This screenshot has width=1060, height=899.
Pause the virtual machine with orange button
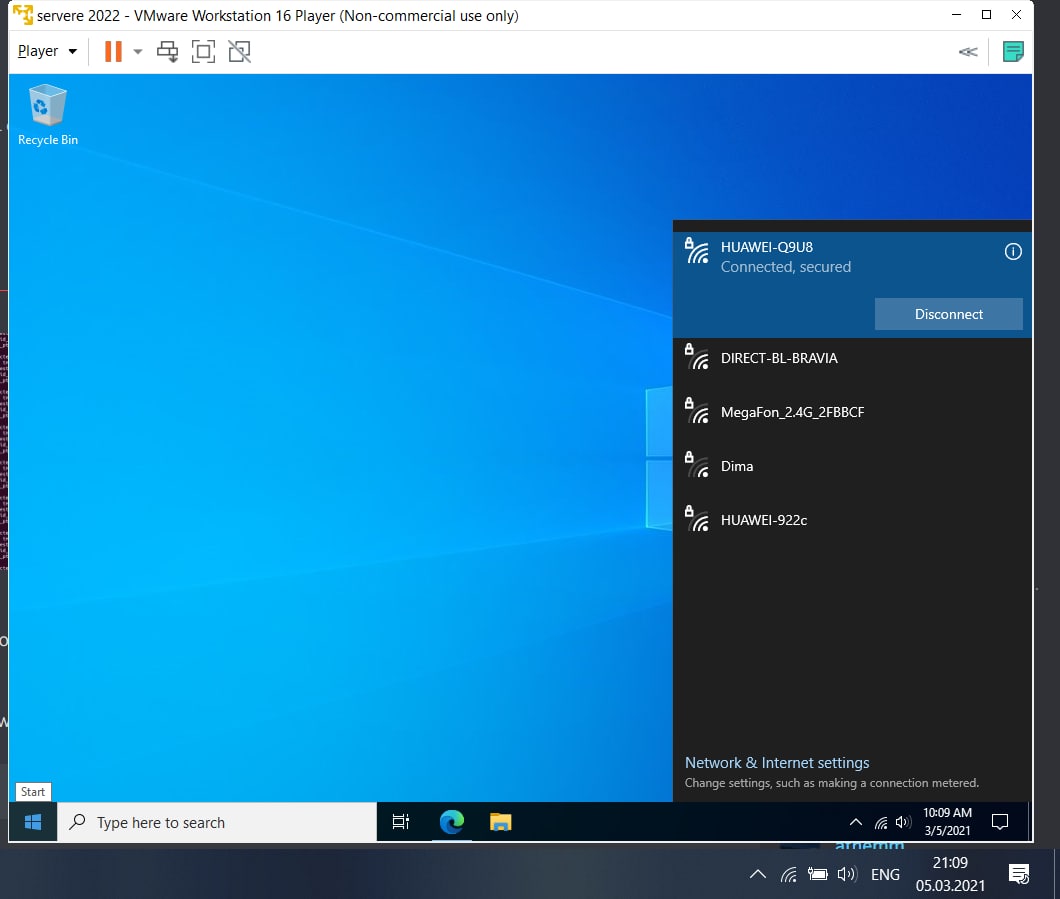(x=113, y=51)
